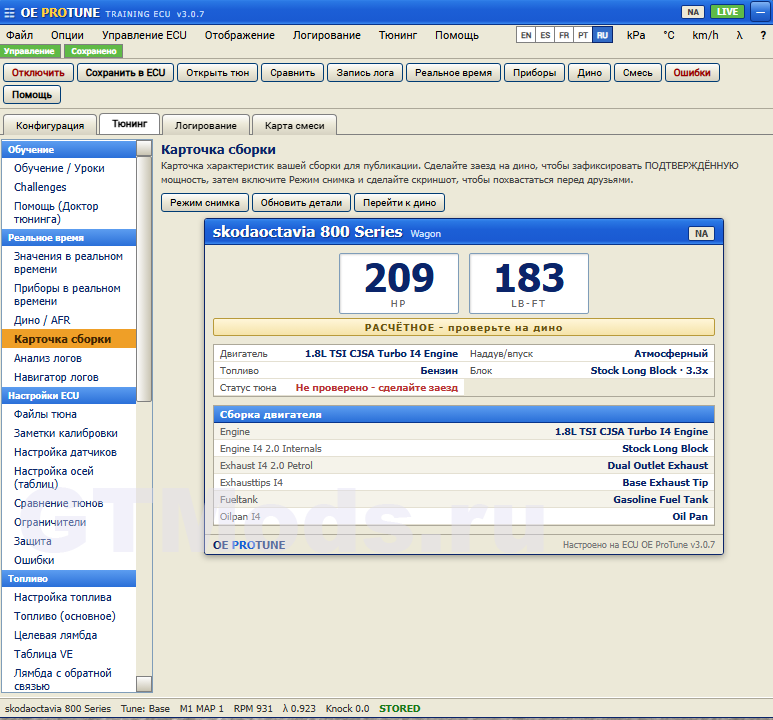773x720 pixels.
Task: Click the Помощь button below Отключить
Action: 32,95
